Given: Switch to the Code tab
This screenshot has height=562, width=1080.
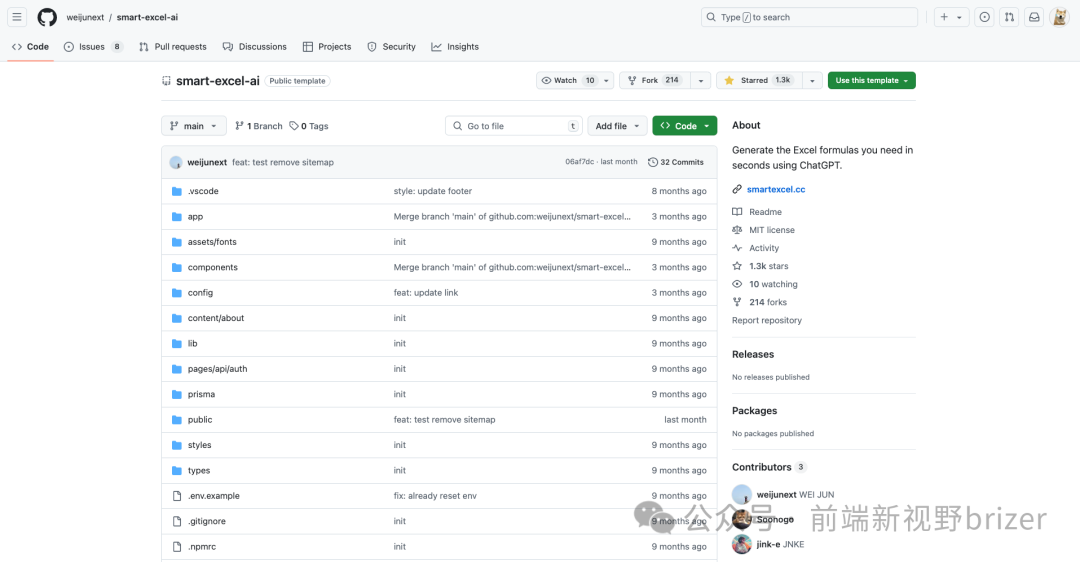Looking at the screenshot, I should 31,47.
